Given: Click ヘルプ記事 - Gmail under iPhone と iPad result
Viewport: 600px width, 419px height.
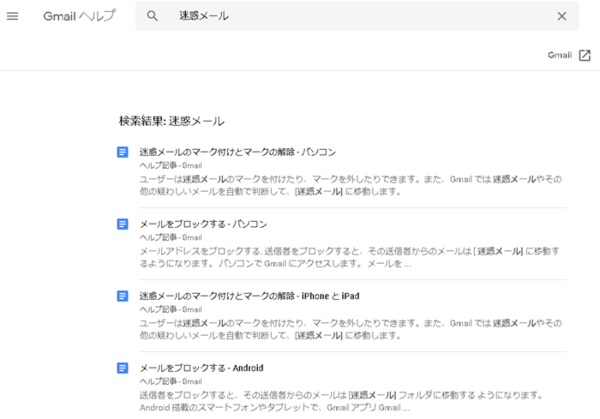Looking at the screenshot, I should pos(171,309).
